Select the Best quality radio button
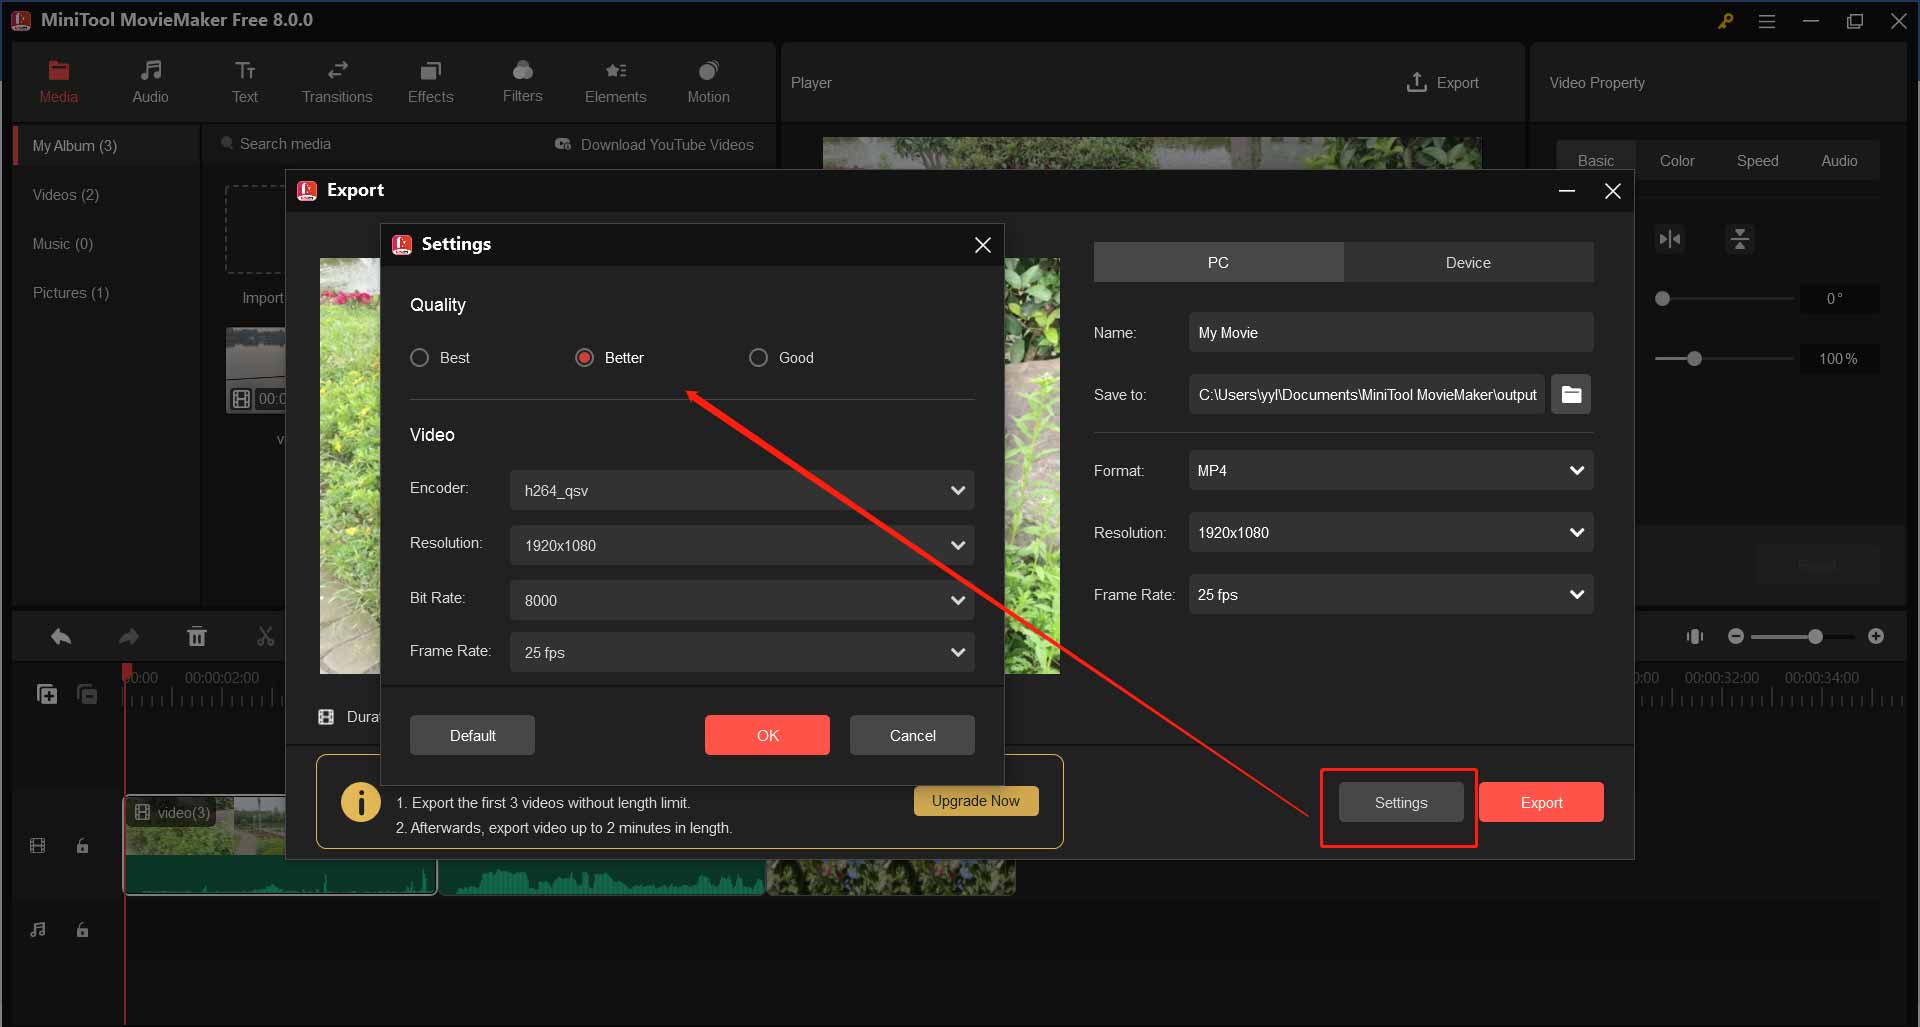This screenshot has width=1920, height=1027. (419, 357)
